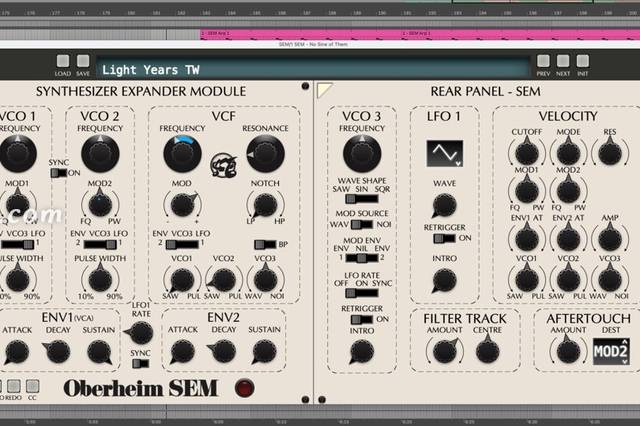Click the LFO1 rate knob
Screen dimensions: 640x426
point(140,333)
